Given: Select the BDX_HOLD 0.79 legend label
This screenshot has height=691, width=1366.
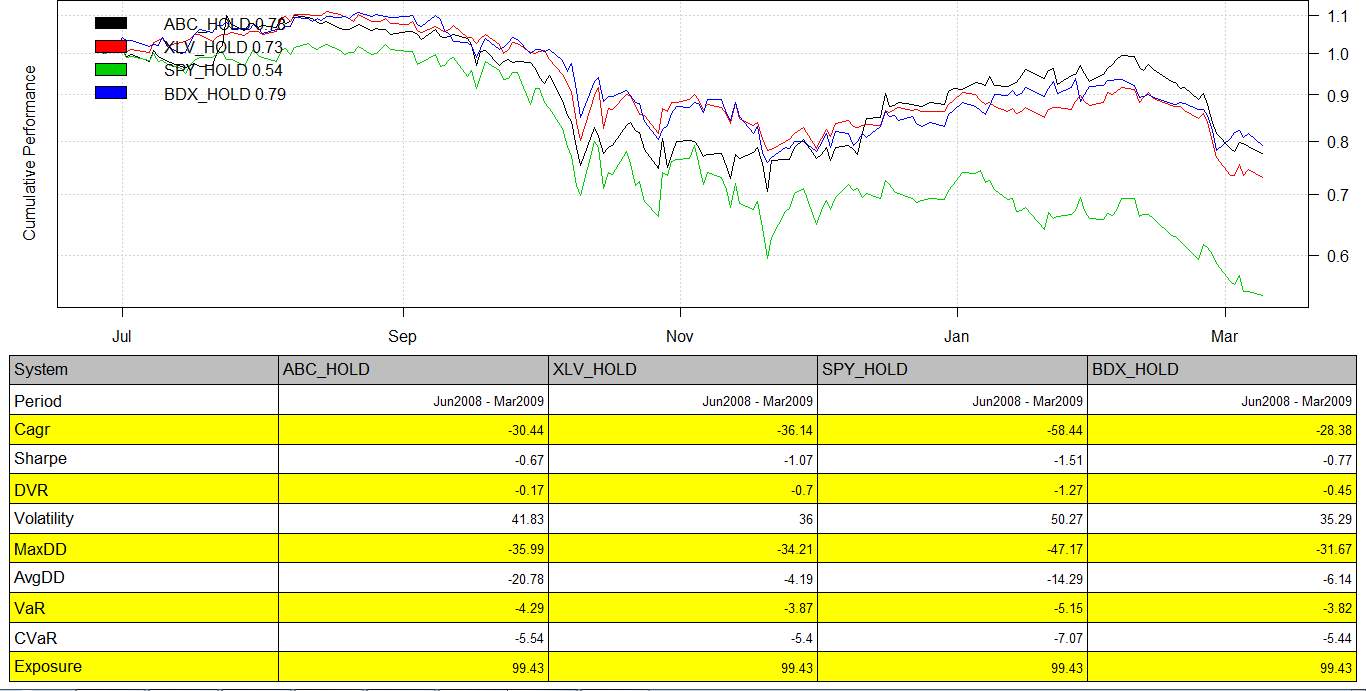Looking at the screenshot, I should [225, 94].
